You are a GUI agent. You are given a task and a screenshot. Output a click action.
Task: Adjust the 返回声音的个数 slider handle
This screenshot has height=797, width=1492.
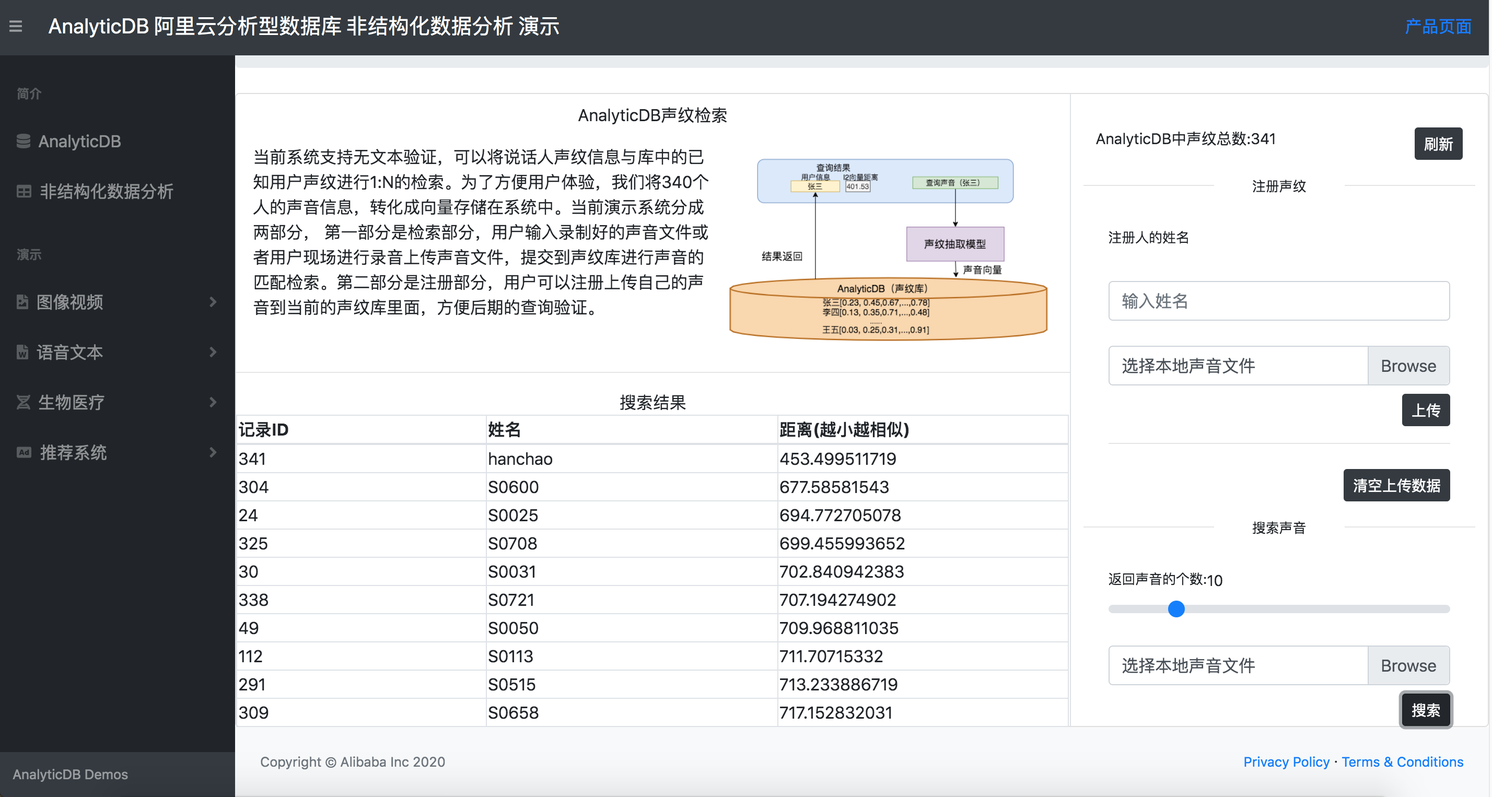[x=1176, y=609]
